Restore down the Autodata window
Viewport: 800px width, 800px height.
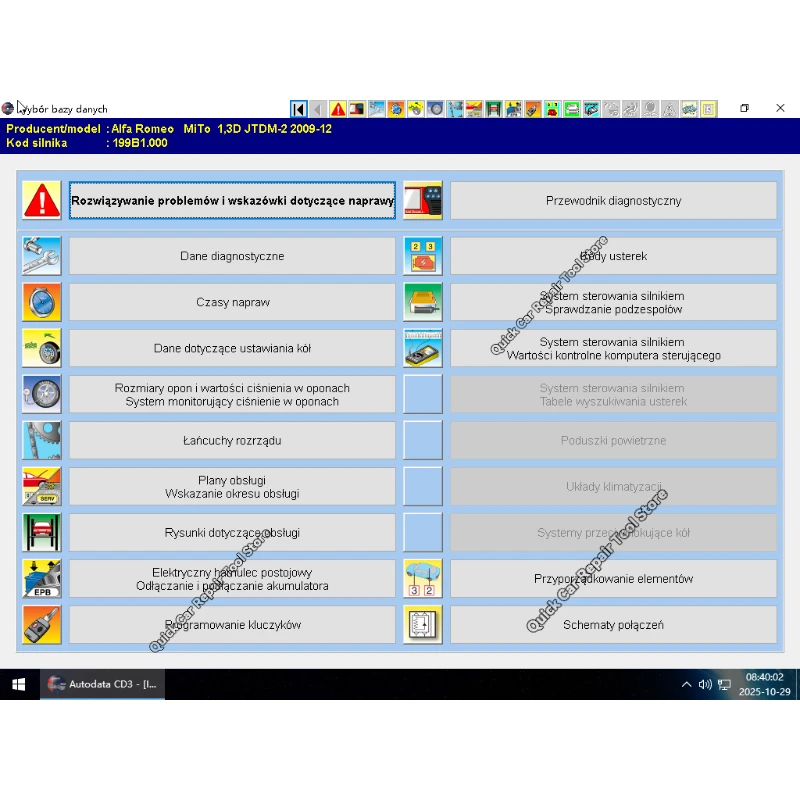point(744,108)
